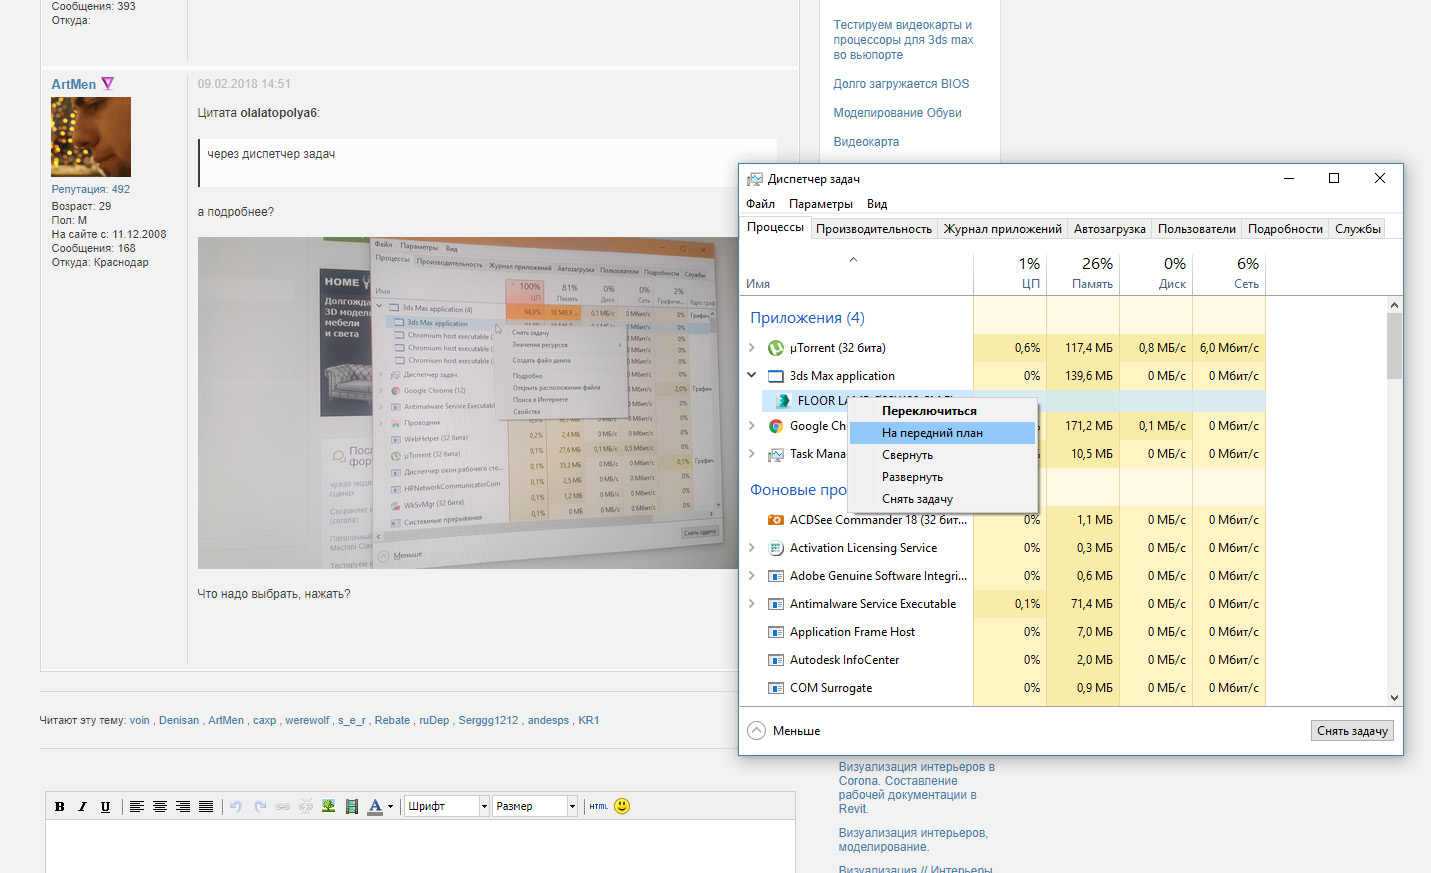Collapse Task Manager with Меньше button
Screen dimensions: 1431x873
(x=784, y=731)
